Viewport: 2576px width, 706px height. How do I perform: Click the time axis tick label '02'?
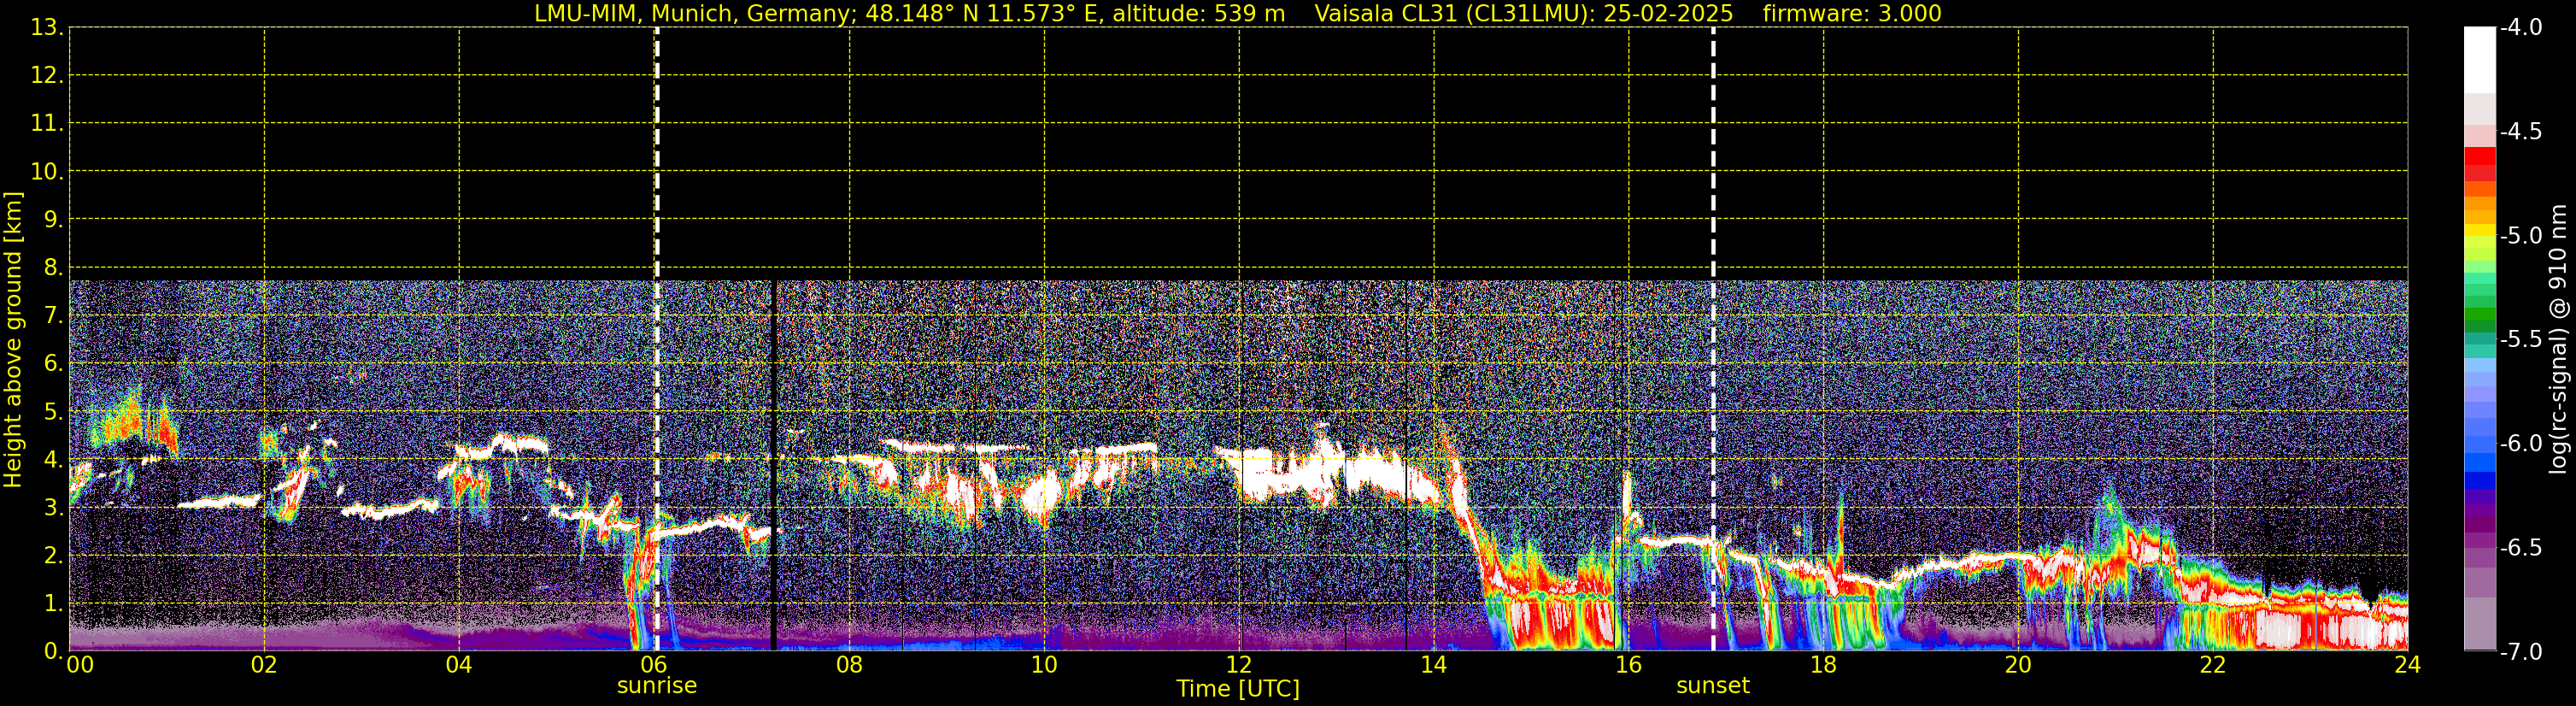[264, 665]
